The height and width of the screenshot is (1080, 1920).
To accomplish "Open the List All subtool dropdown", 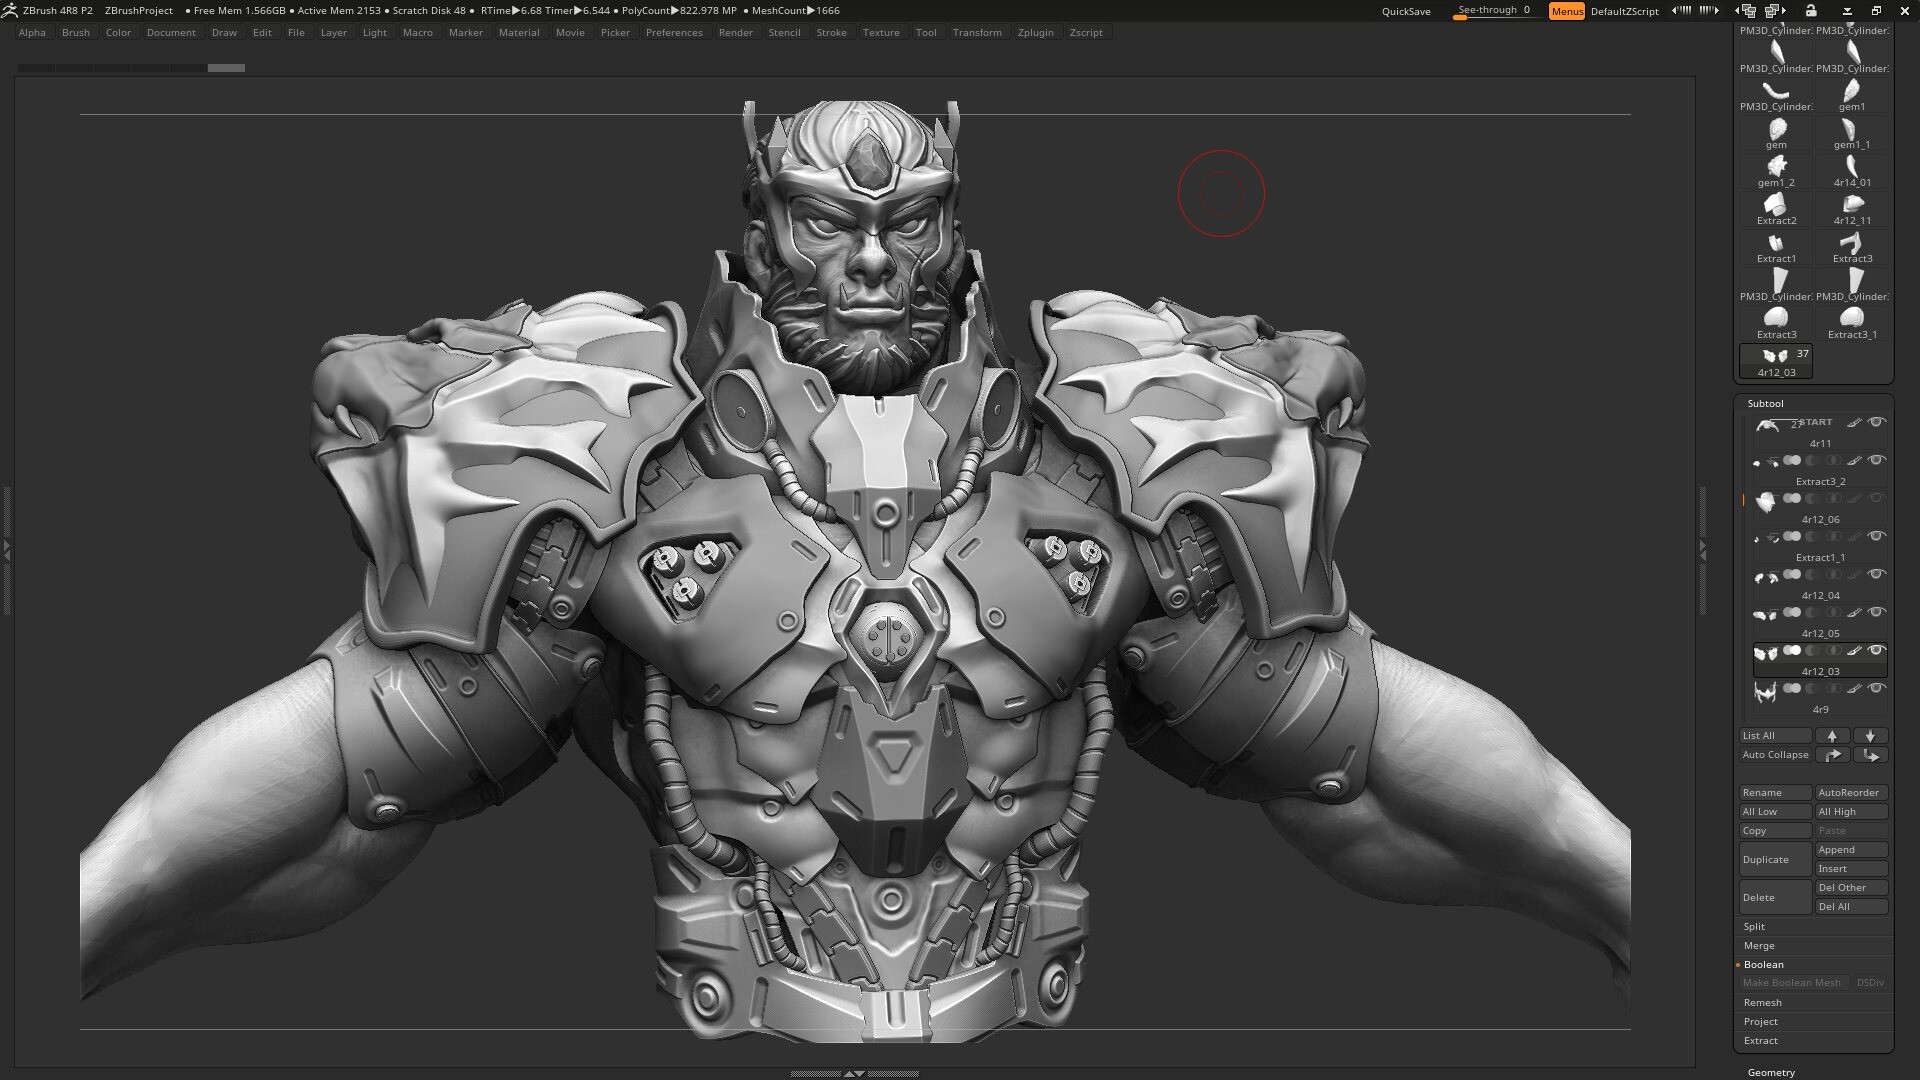I will [x=1775, y=736].
